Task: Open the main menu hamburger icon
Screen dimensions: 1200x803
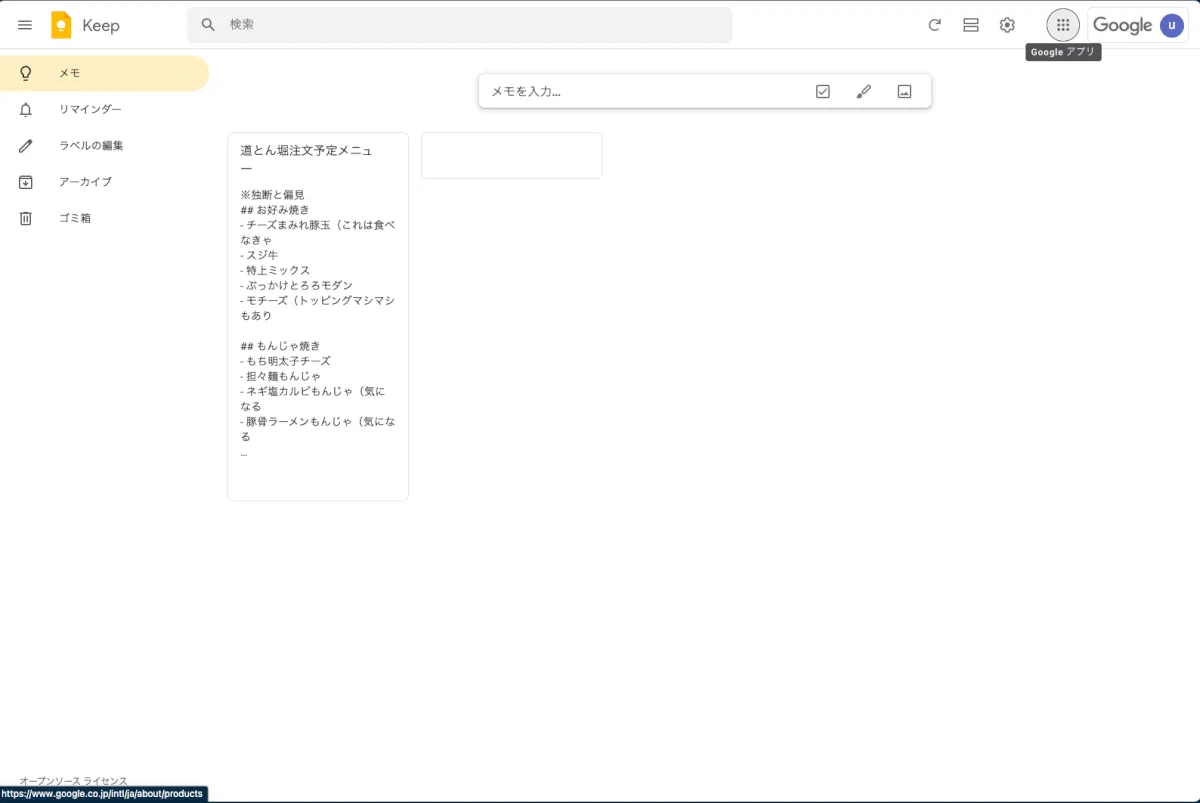Action: 25,25
